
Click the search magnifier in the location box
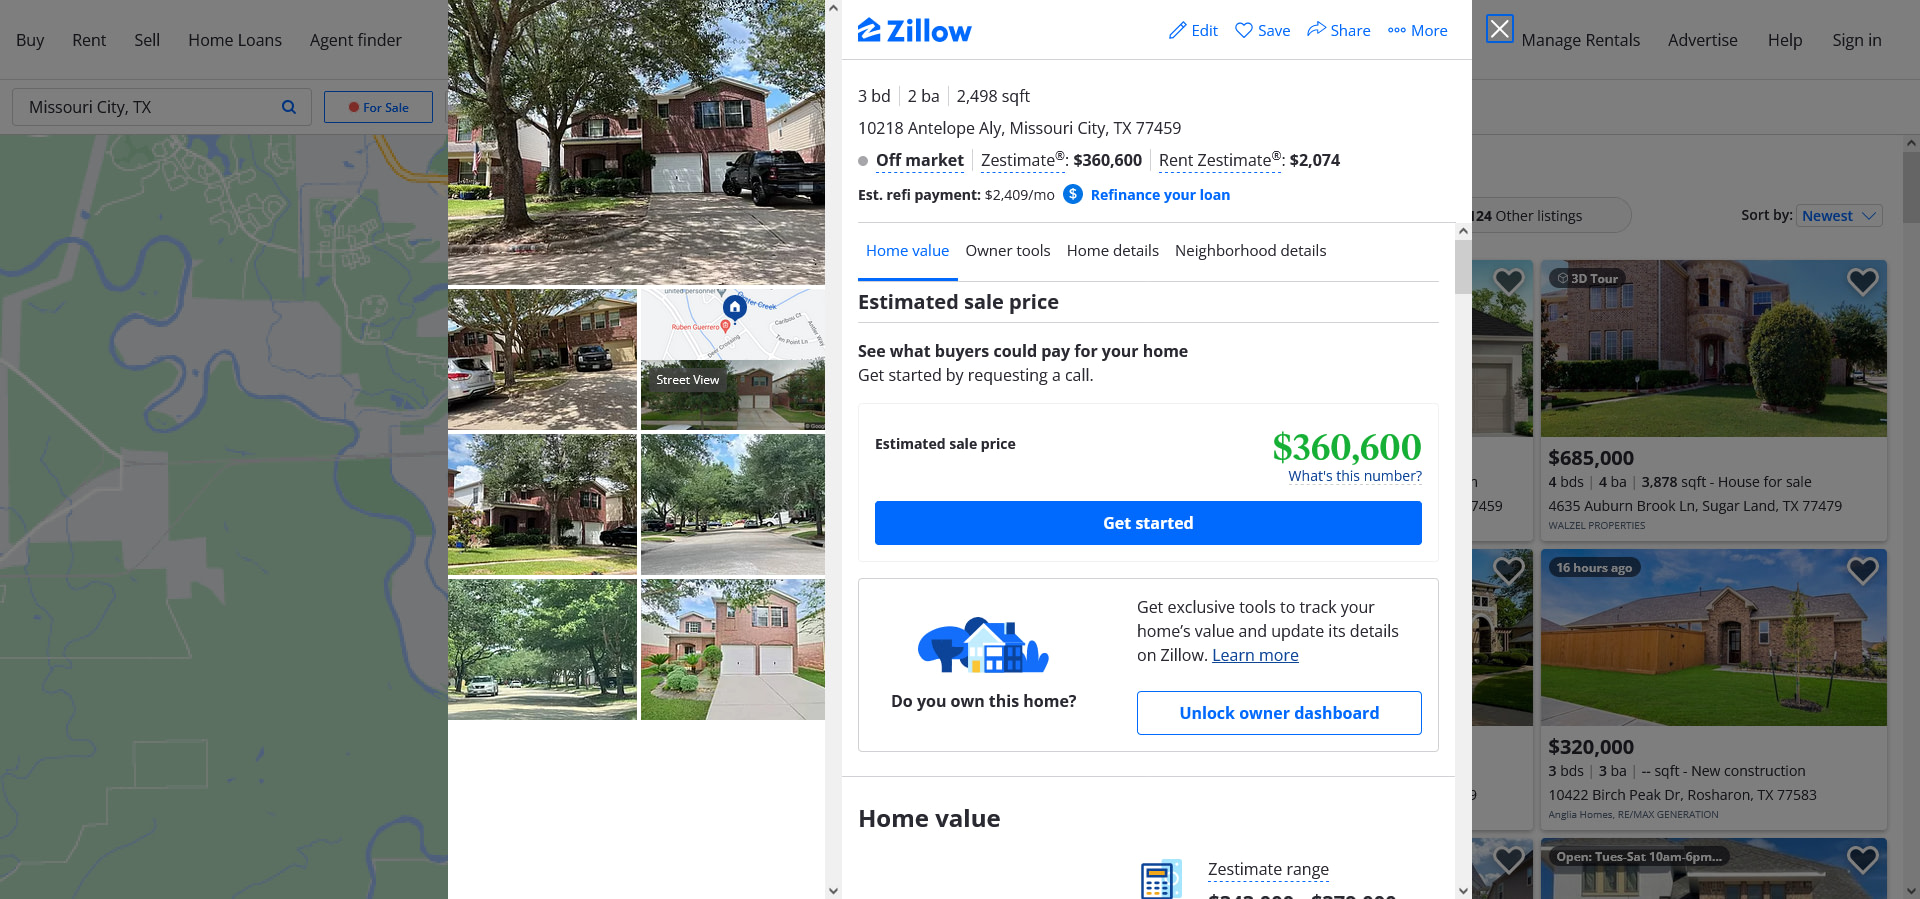(x=289, y=107)
